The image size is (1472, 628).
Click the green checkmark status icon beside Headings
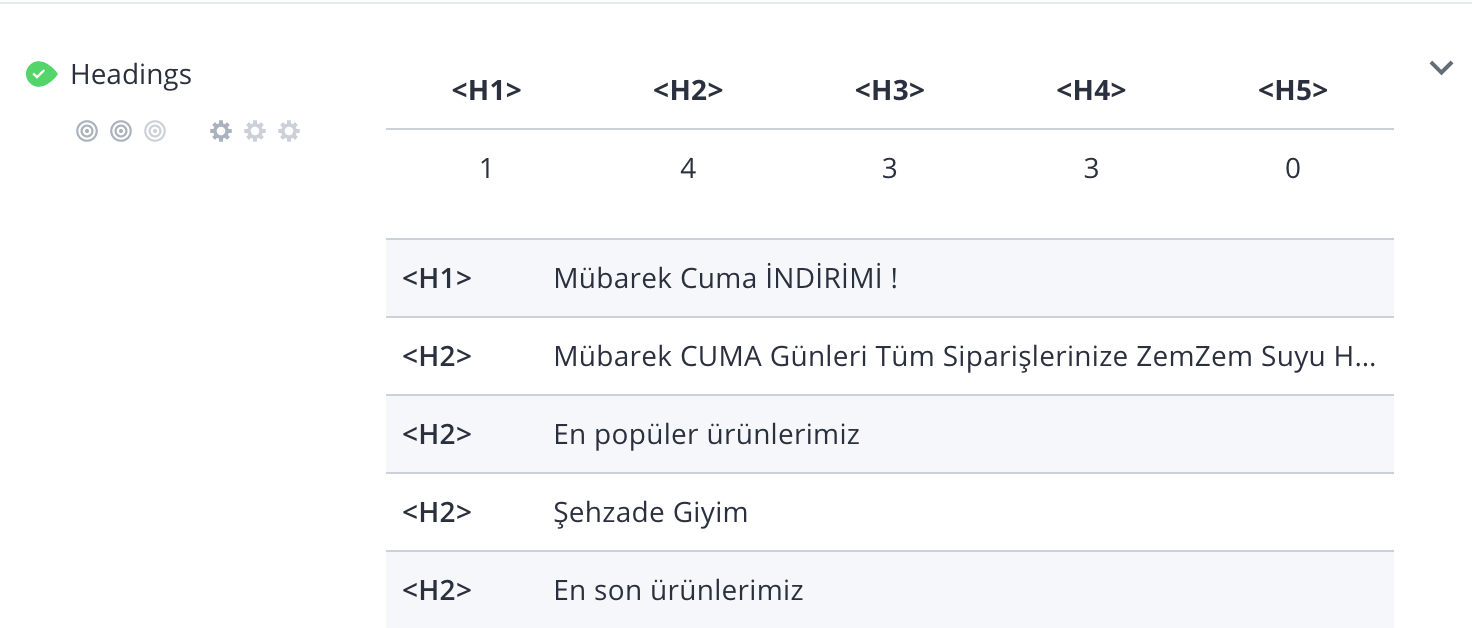pyautogui.click(x=41, y=74)
